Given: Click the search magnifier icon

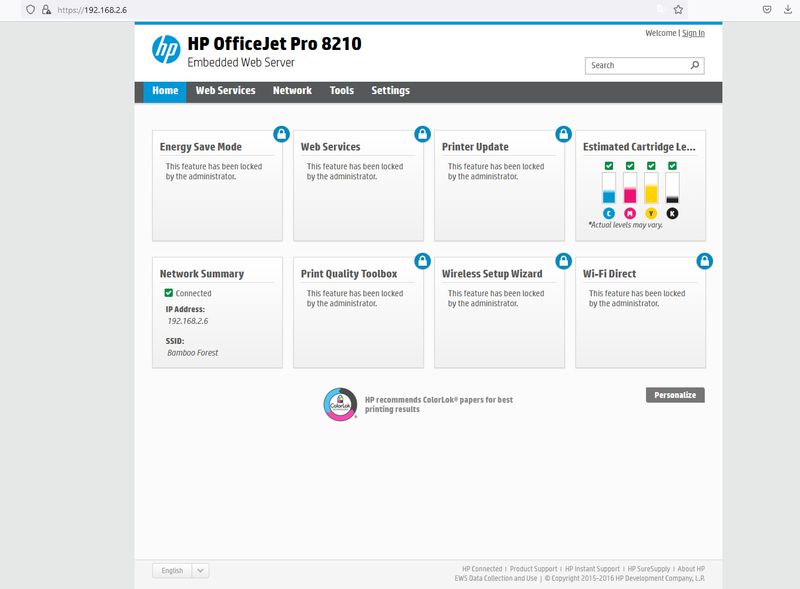Looking at the screenshot, I should pos(695,65).
